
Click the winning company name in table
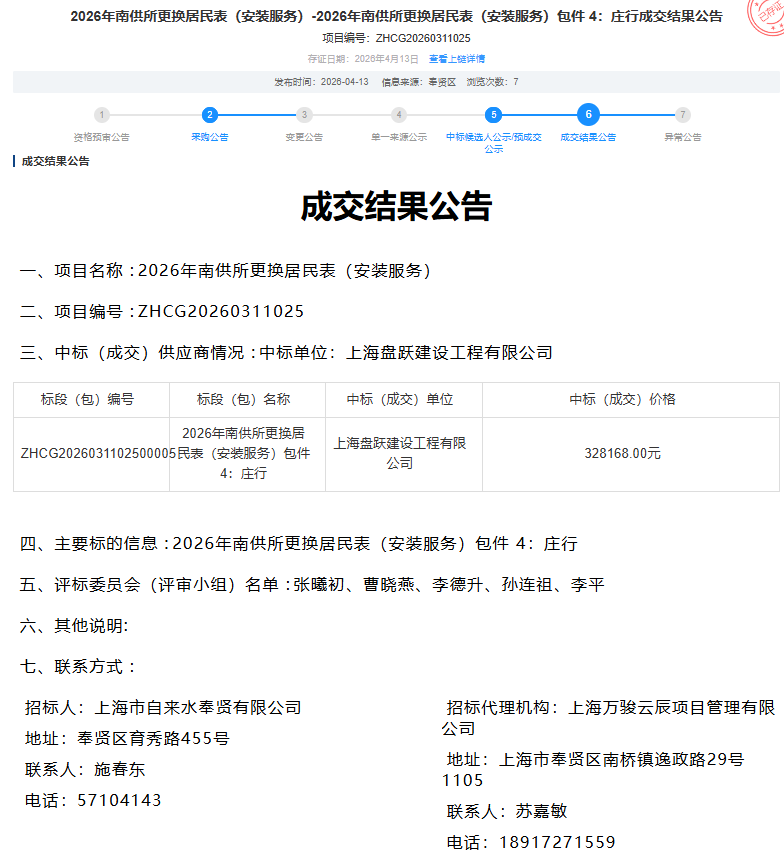(400, 453)
